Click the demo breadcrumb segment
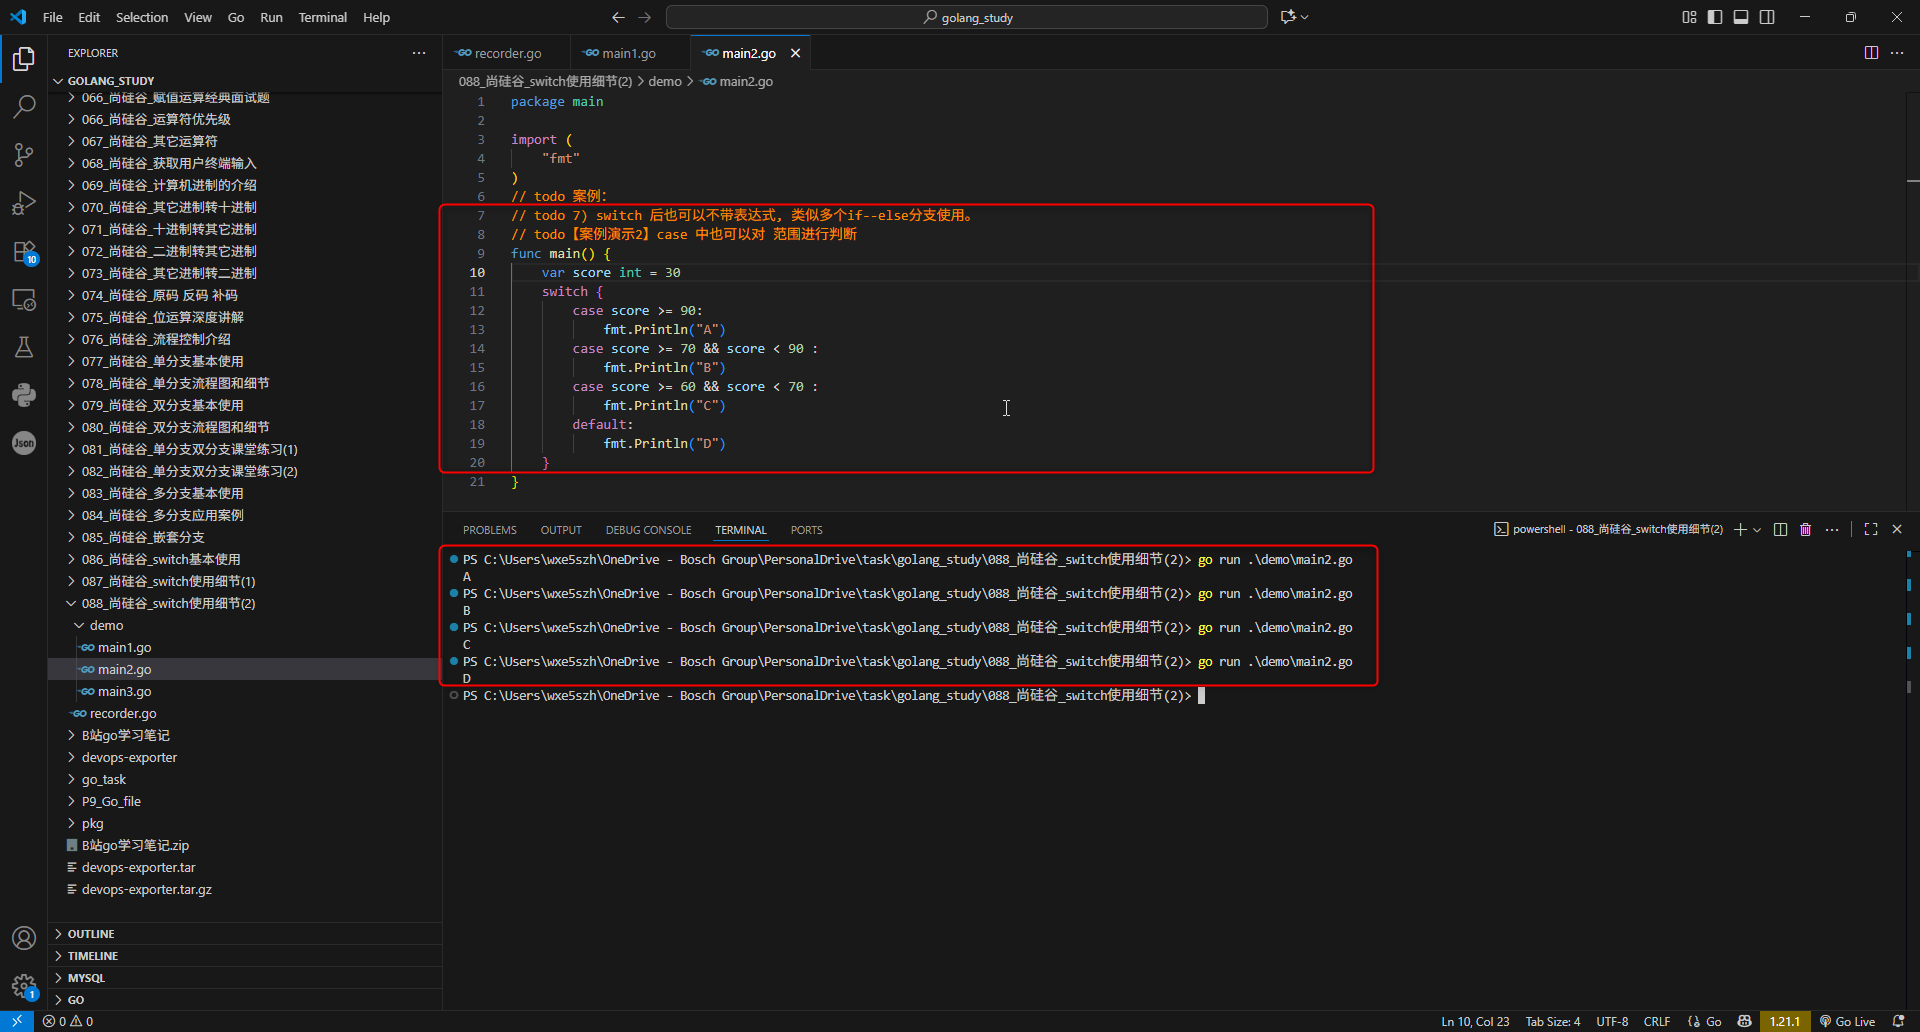Viewport: 1920px width, 1032px height. tap(665, 82)
